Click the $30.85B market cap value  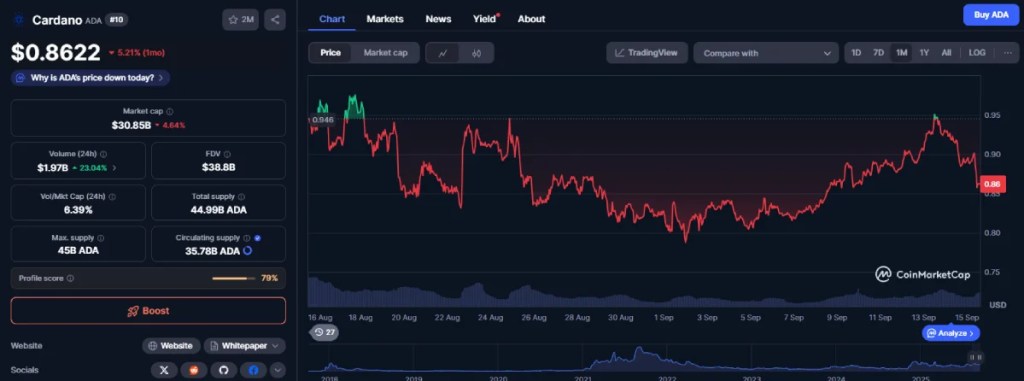tap(131, 124)
